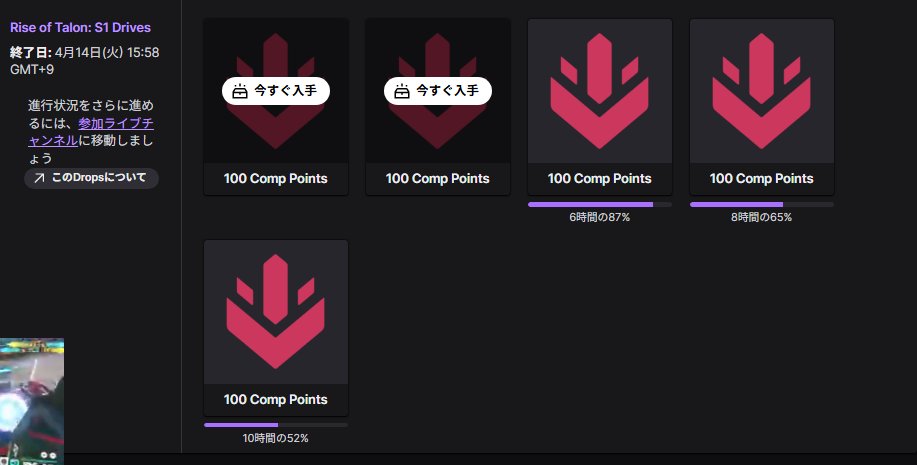The width and height of the screenshot is (917, 465).
Task: Click 100 Comp Points label under the second claimable card
Action: click(437, 178)
